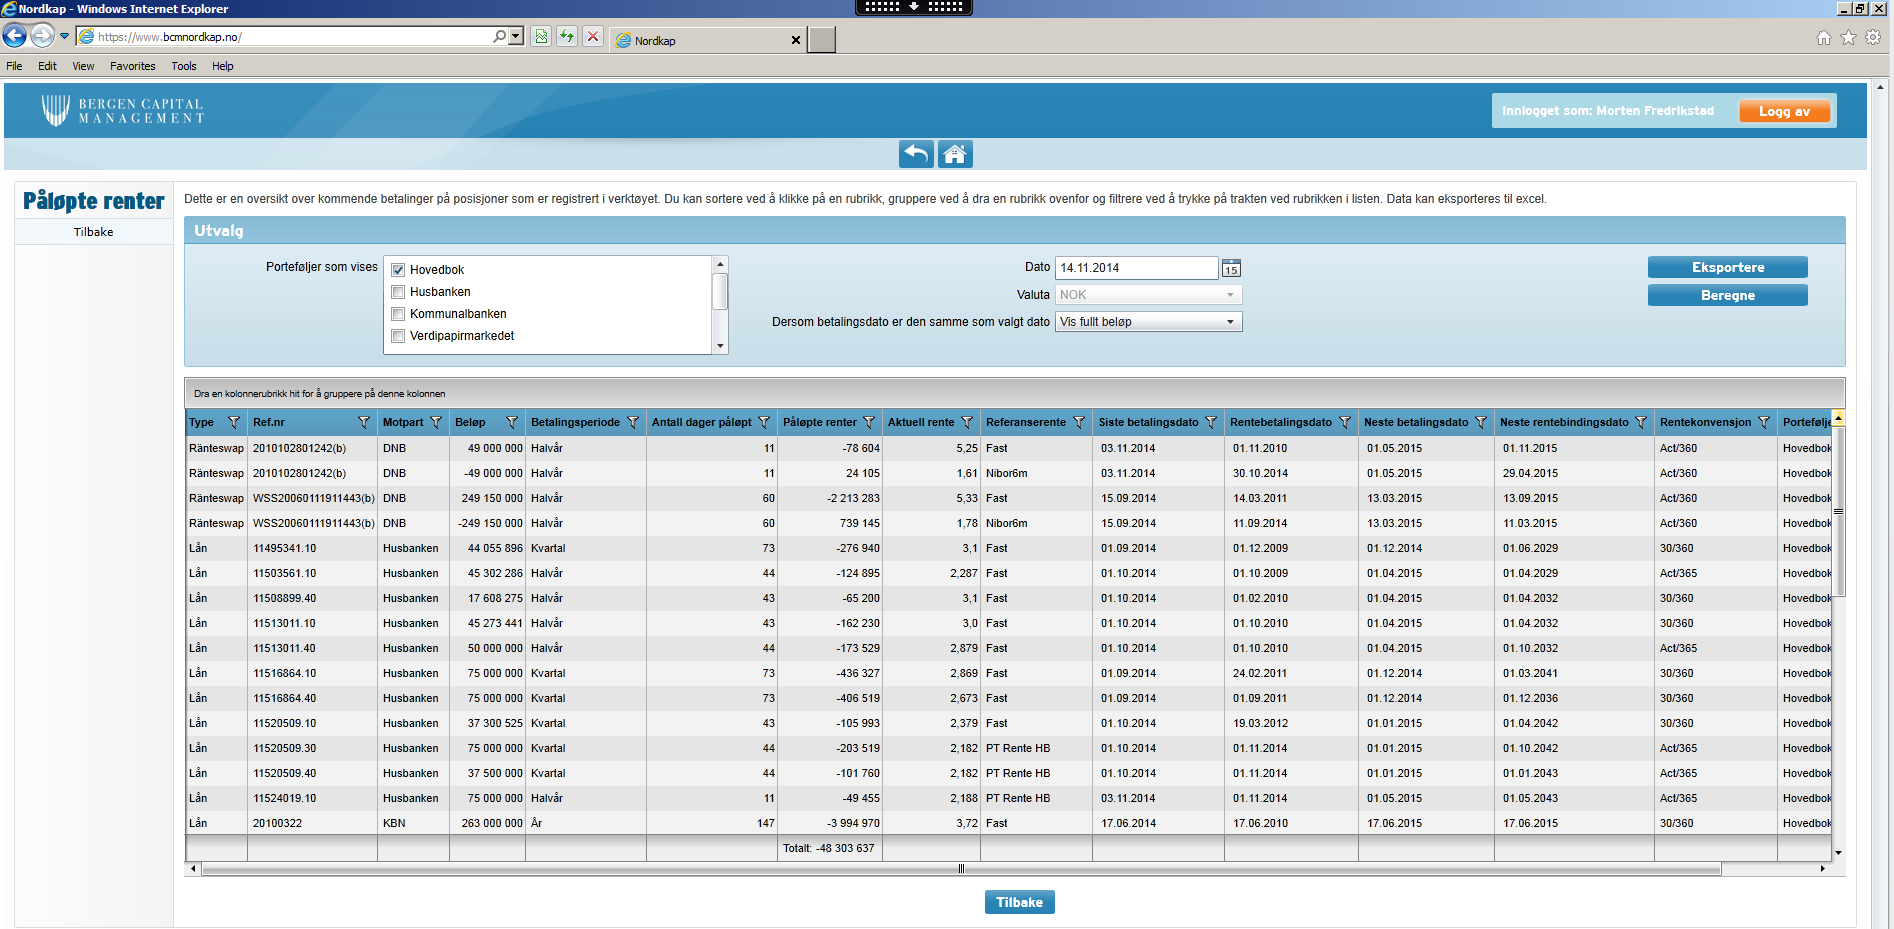
Task: Open browser Favorites star icon
Action: (1848, 37)
